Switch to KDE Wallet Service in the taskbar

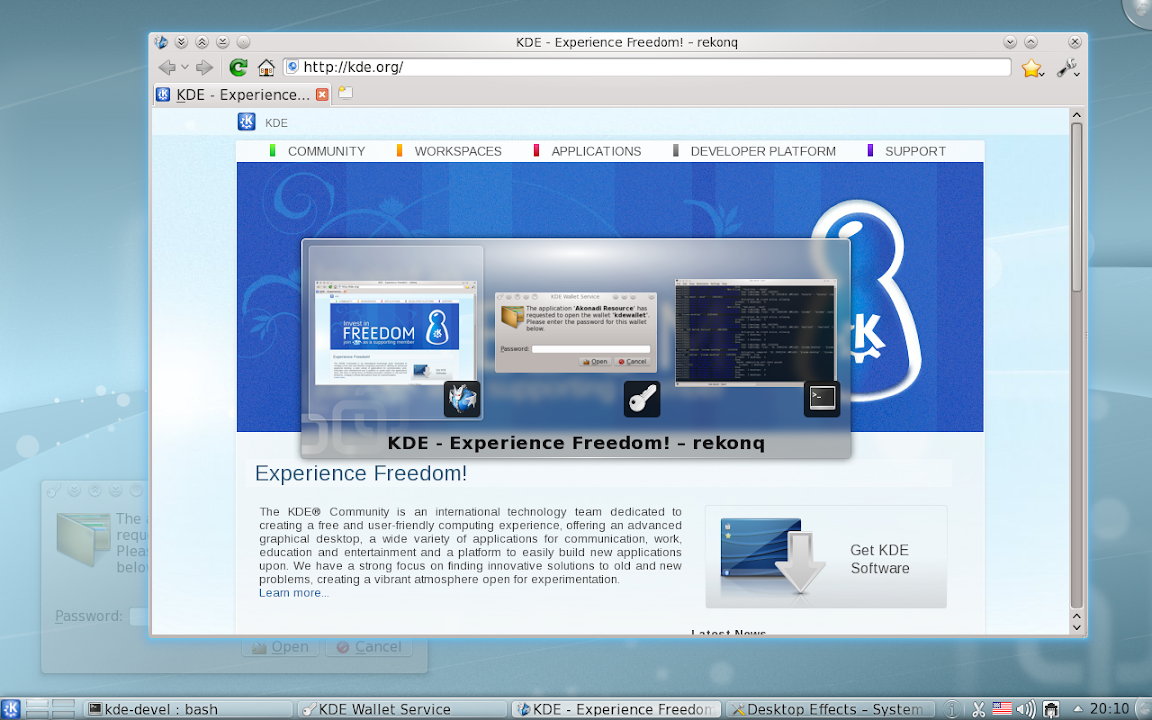(x=403, y=709)
